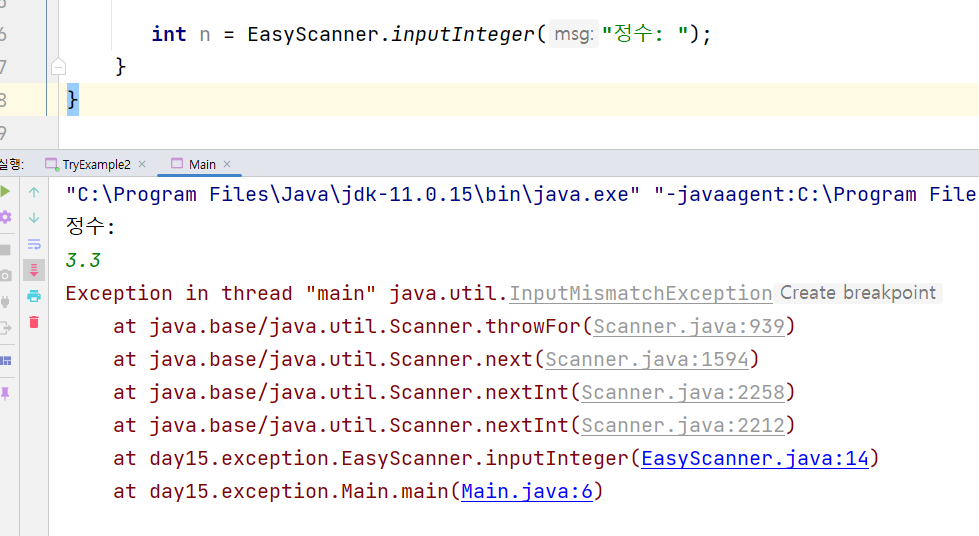Viewport: 979px width, 536px height.
Task: Close the Main run tab
Action: (227, 164)
